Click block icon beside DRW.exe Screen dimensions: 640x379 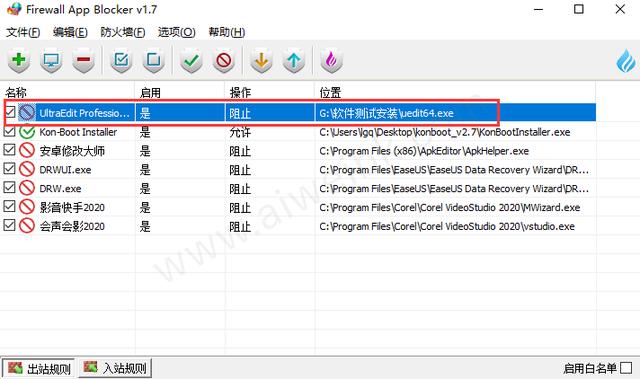(x=27, y=188)
